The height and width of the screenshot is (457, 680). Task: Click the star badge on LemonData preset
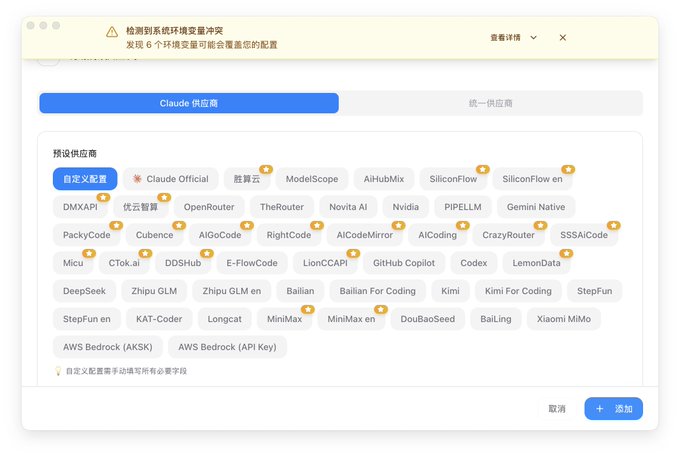click(566, 253)
